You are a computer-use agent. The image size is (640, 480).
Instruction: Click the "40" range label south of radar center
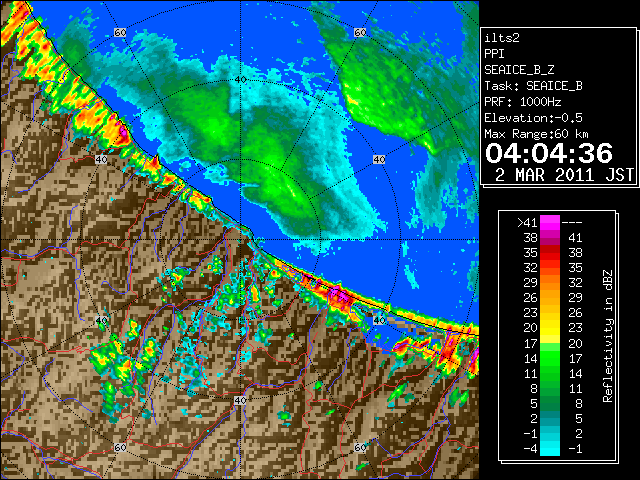point(240,400)
